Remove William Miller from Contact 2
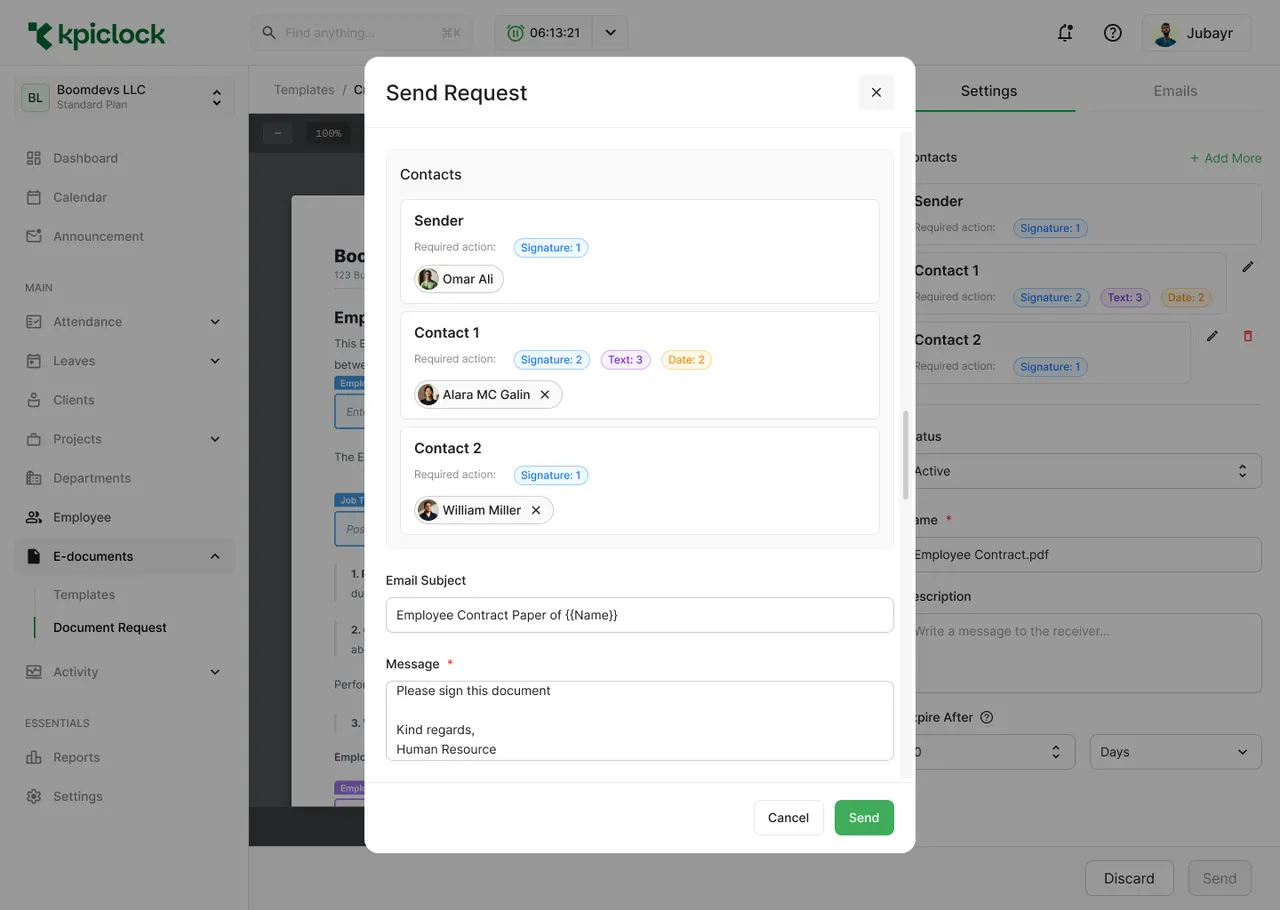The width and height of the screenshot is (1280, 910). click(x=536, y=511)
